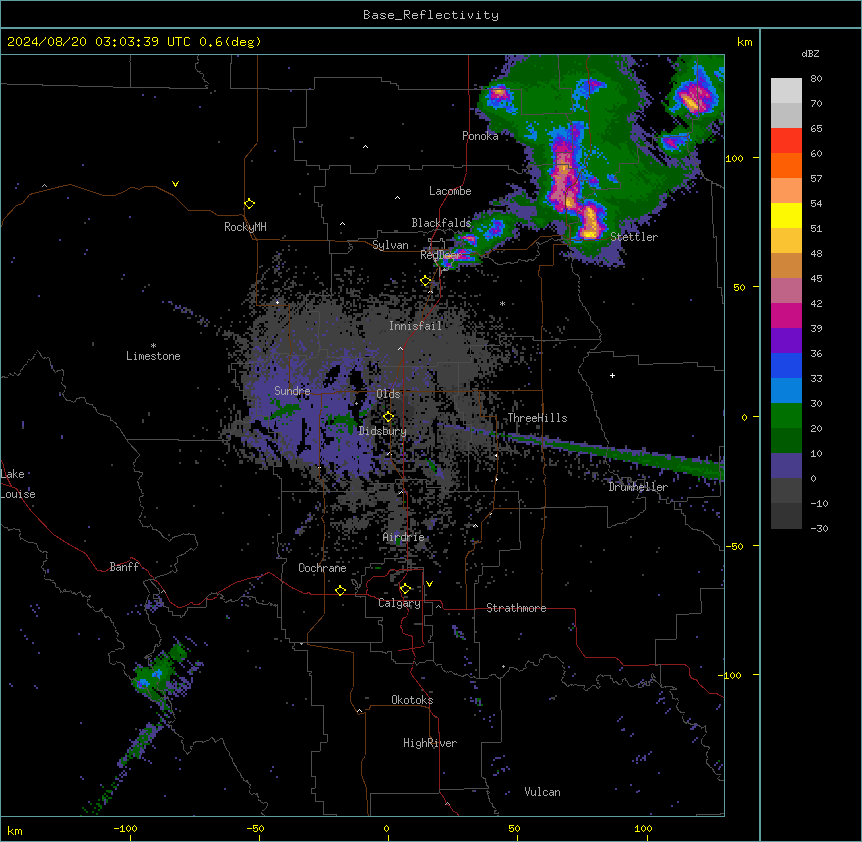Click the yellow diamond marker beside RockyMH
This screenshot has width=862, height=842.
249,204
